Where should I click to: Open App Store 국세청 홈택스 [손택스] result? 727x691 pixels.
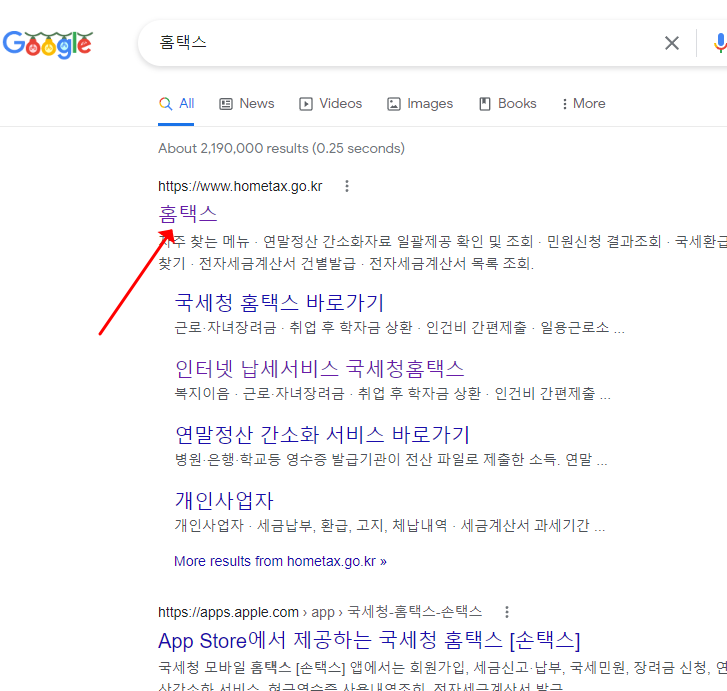pyautogui.click(x=369, y=640)
